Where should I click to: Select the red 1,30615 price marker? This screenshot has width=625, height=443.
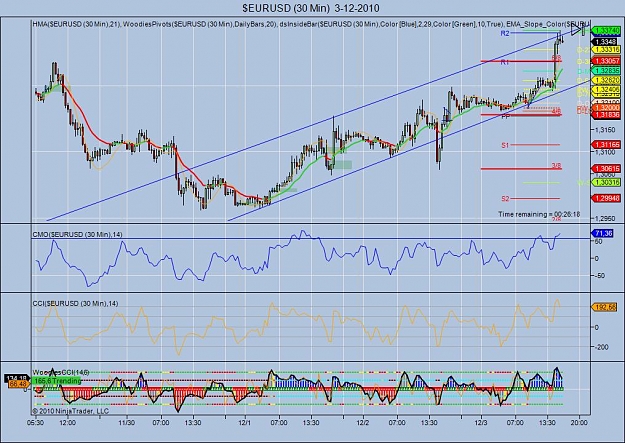tap(606, 169)
